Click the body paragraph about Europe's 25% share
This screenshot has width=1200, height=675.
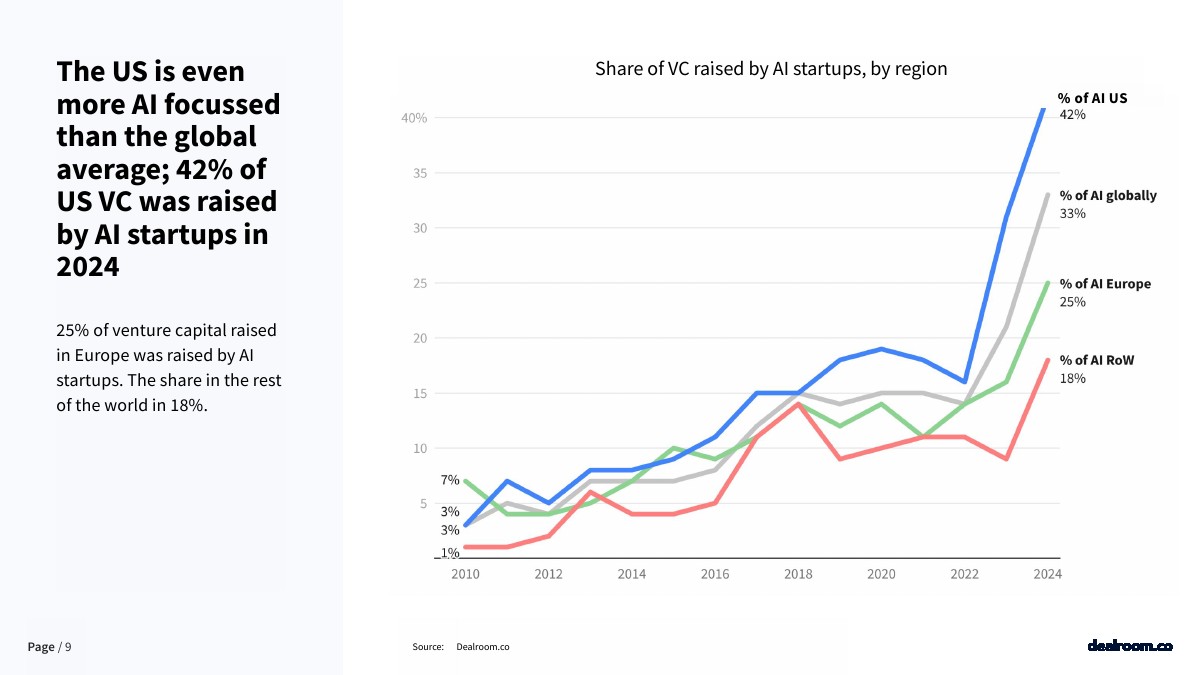point(169,367)
